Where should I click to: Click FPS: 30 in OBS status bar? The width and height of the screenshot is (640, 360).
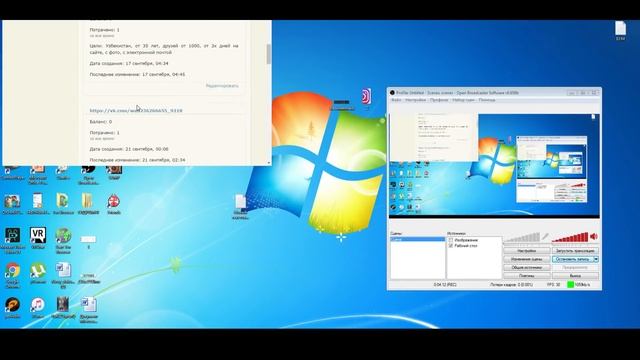click(x=553, y=284)
